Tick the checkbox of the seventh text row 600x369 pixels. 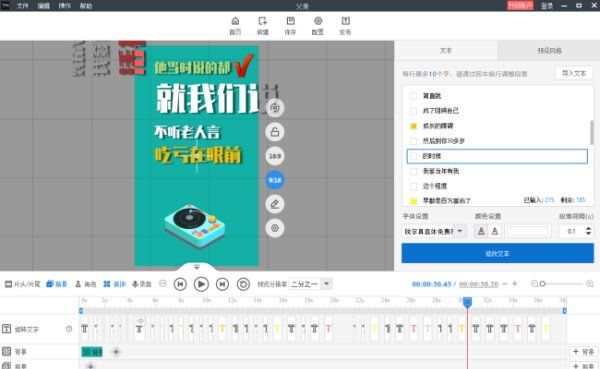coord(413,186)
